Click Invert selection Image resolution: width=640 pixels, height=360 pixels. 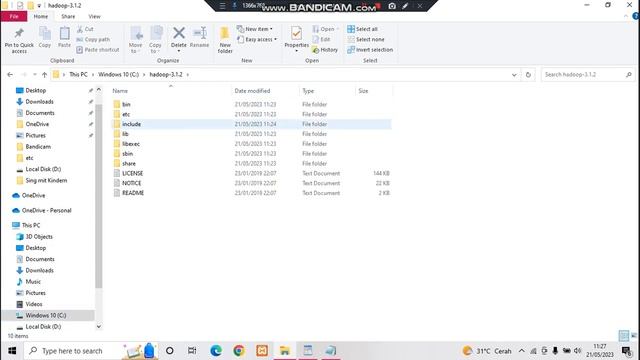[x=370, y=50]
